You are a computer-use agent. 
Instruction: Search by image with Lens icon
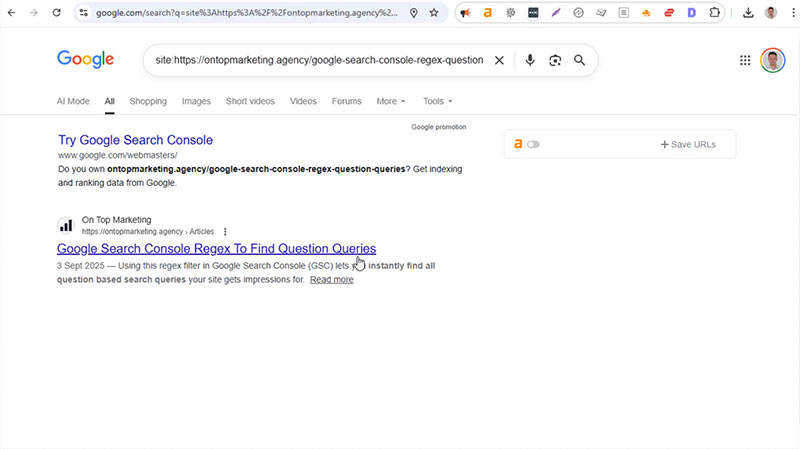pyautogui.click(x=555, y=60)
